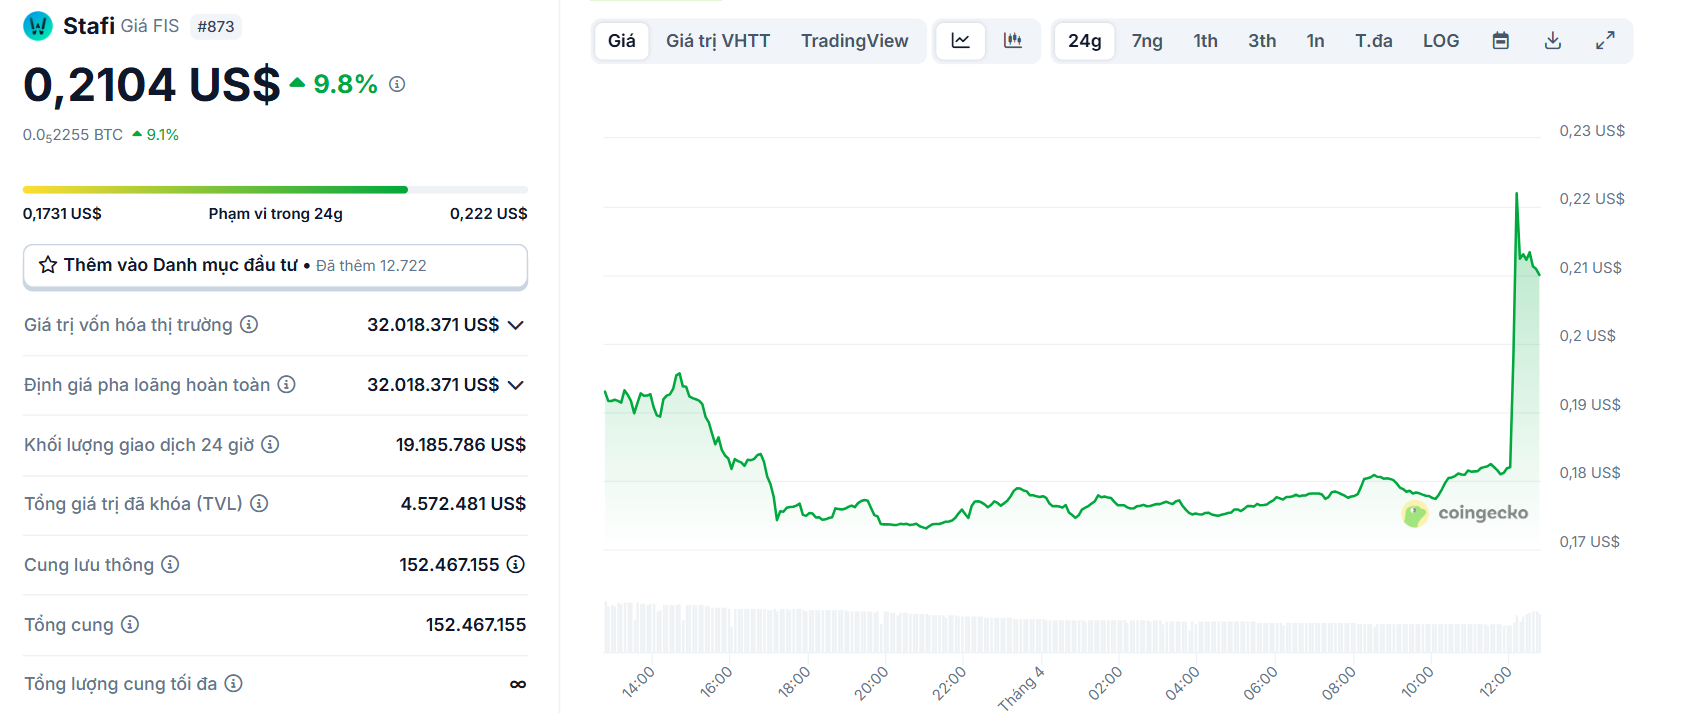Select the T.đa maximum range option
Image resolution: width=1683 pixels, height=713 pixels.
[1373, 41]
